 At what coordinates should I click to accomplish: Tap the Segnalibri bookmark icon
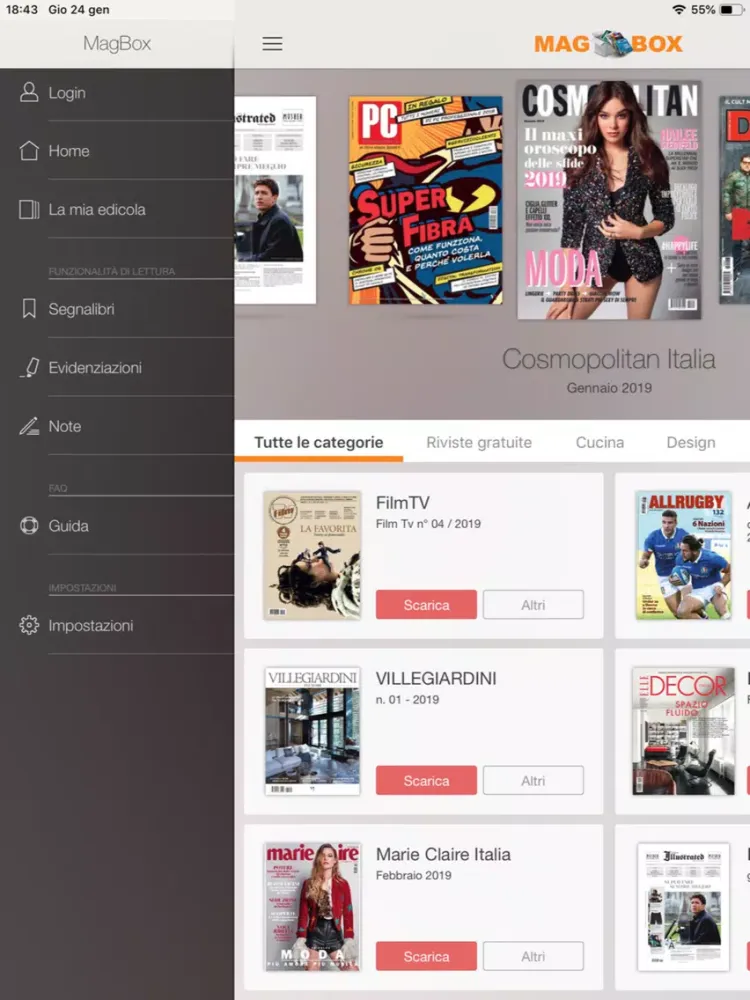click(x=29, y=309)
